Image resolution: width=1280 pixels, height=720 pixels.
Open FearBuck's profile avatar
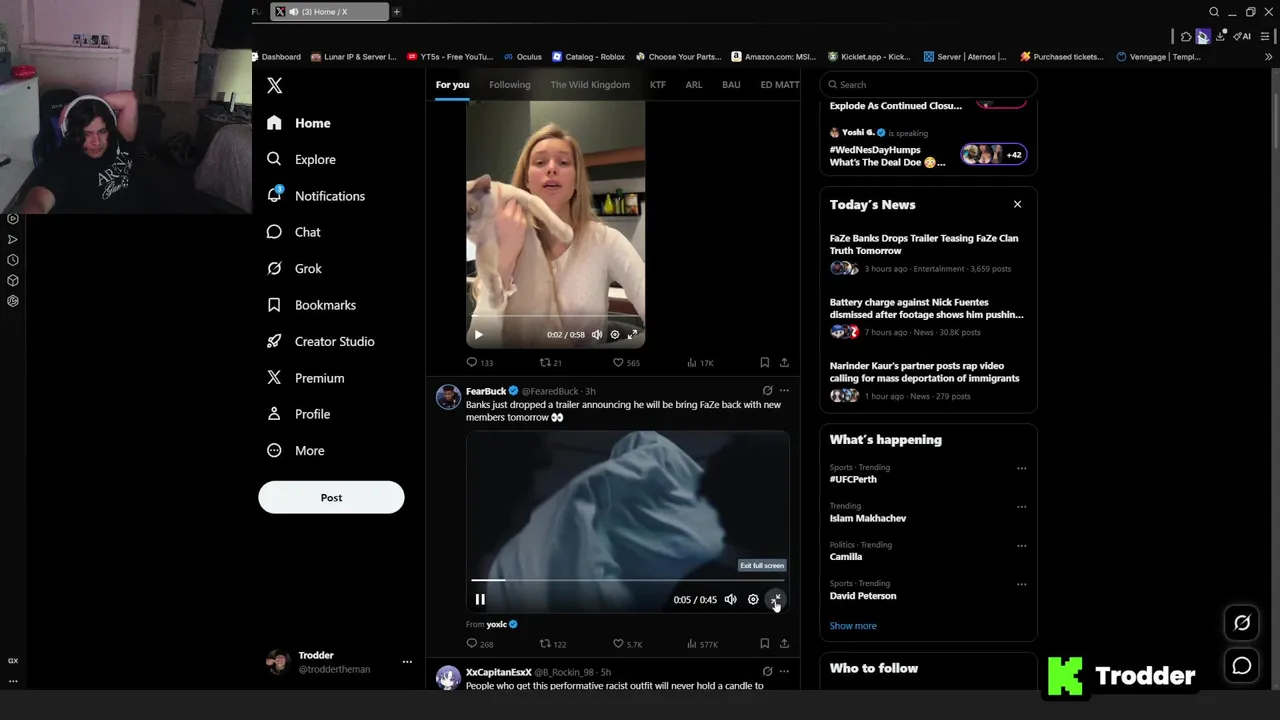pyautogui.click(x=448, y=397)
